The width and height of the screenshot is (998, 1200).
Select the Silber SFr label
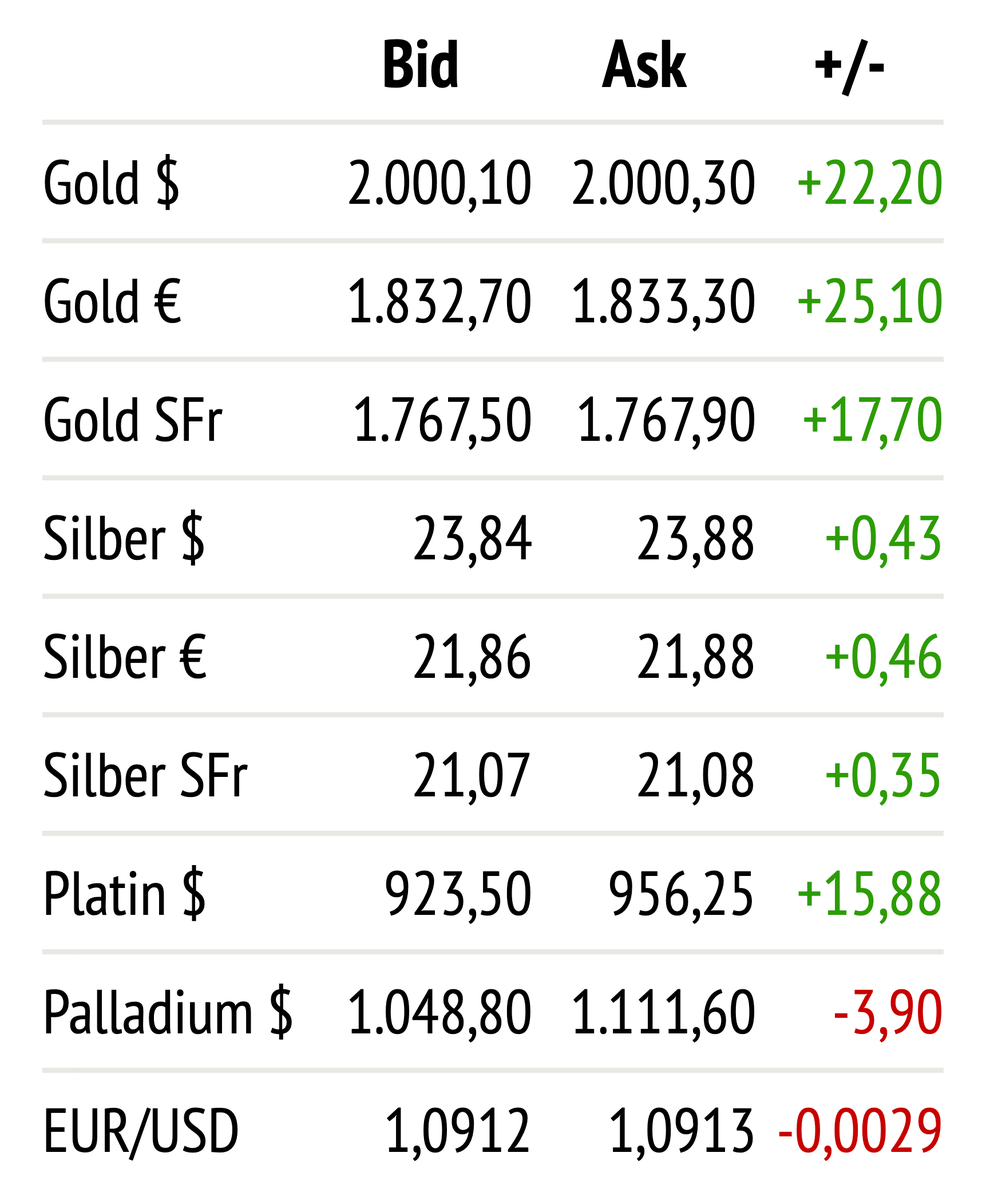pos(145,776)
